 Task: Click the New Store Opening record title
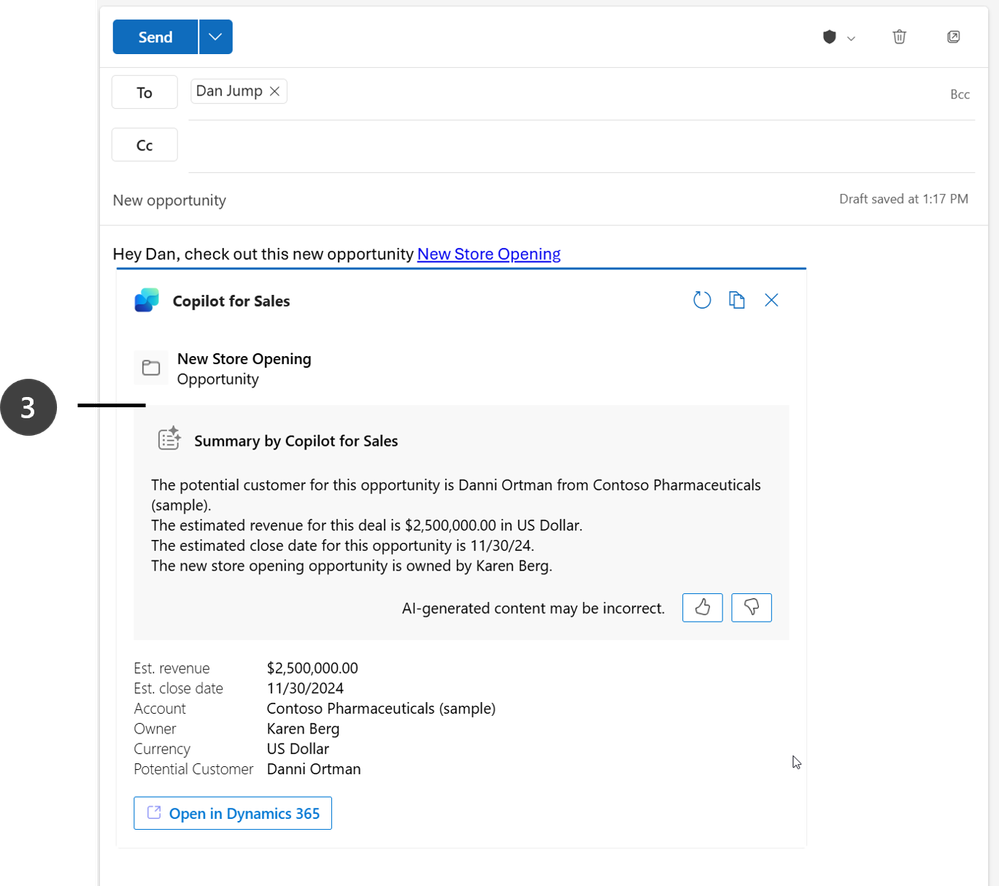tap(244, 359)
